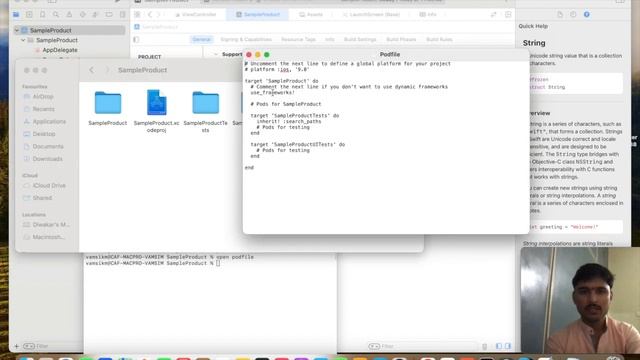Select AppDelegate in the navigator
This screenshot has height=360, width=640.
[x=60, y=50]
